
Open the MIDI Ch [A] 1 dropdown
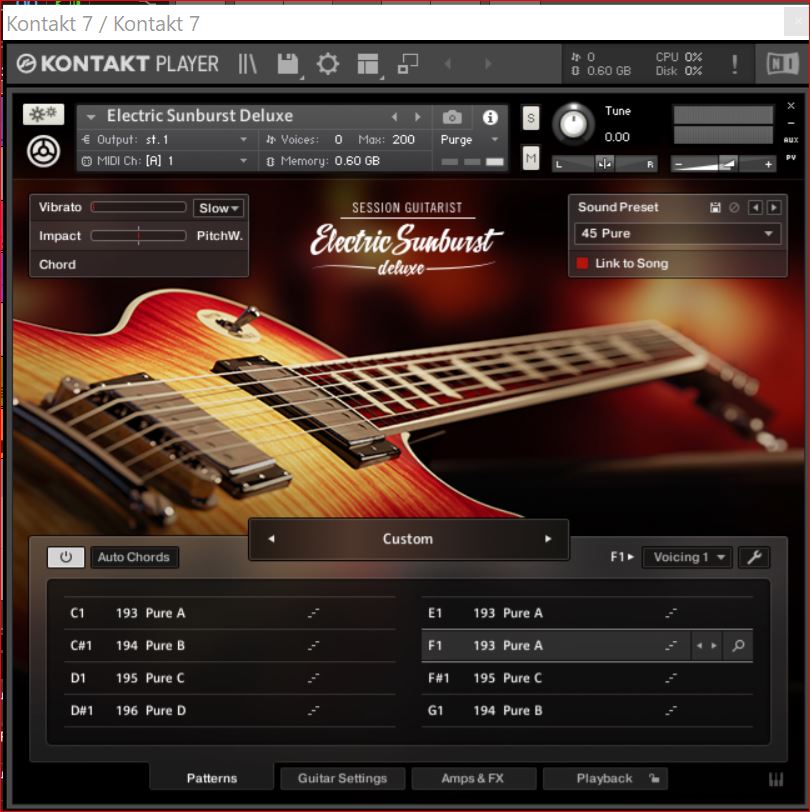(x=165, y=161)
